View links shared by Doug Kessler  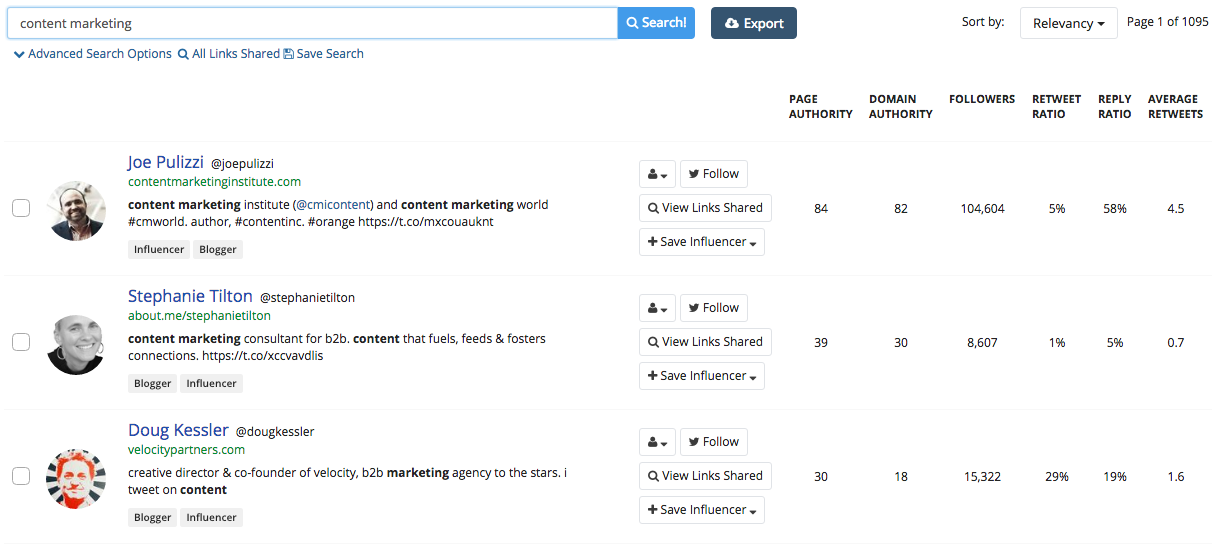pyautogui.click(x=705, y=476)
